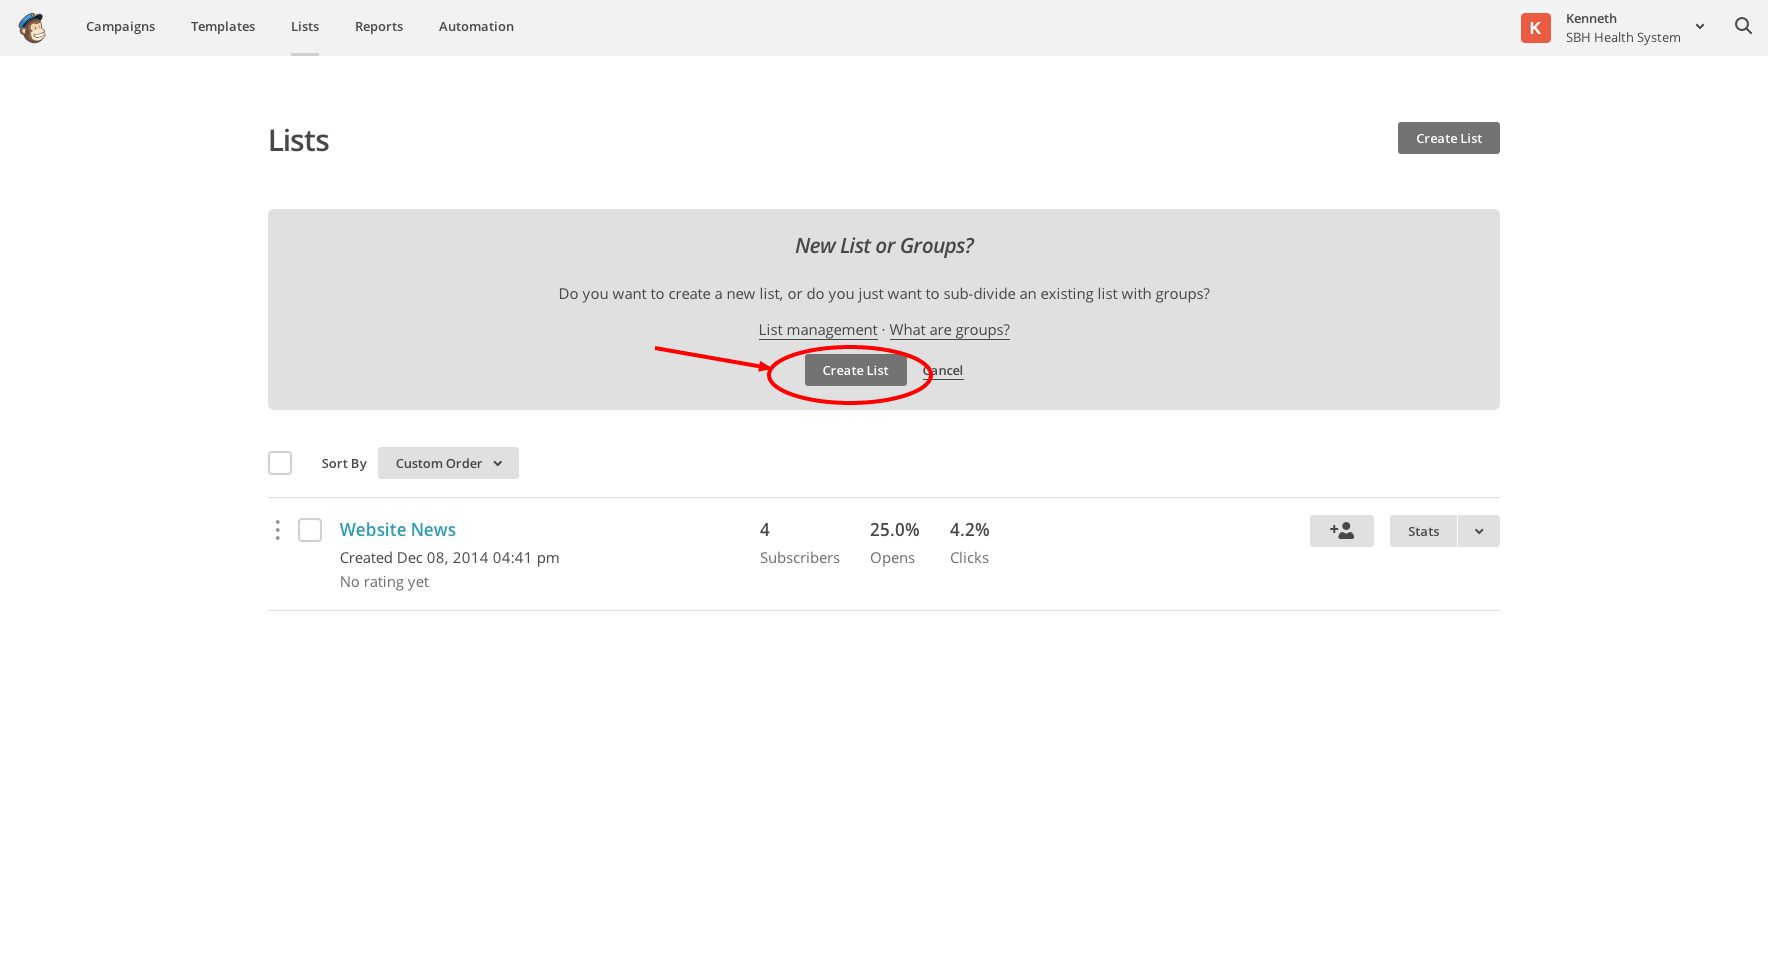Viewport: 1768px width, 980px height.
Task: Click the orange K account avatar
Action: click(x=1535, y=28)
